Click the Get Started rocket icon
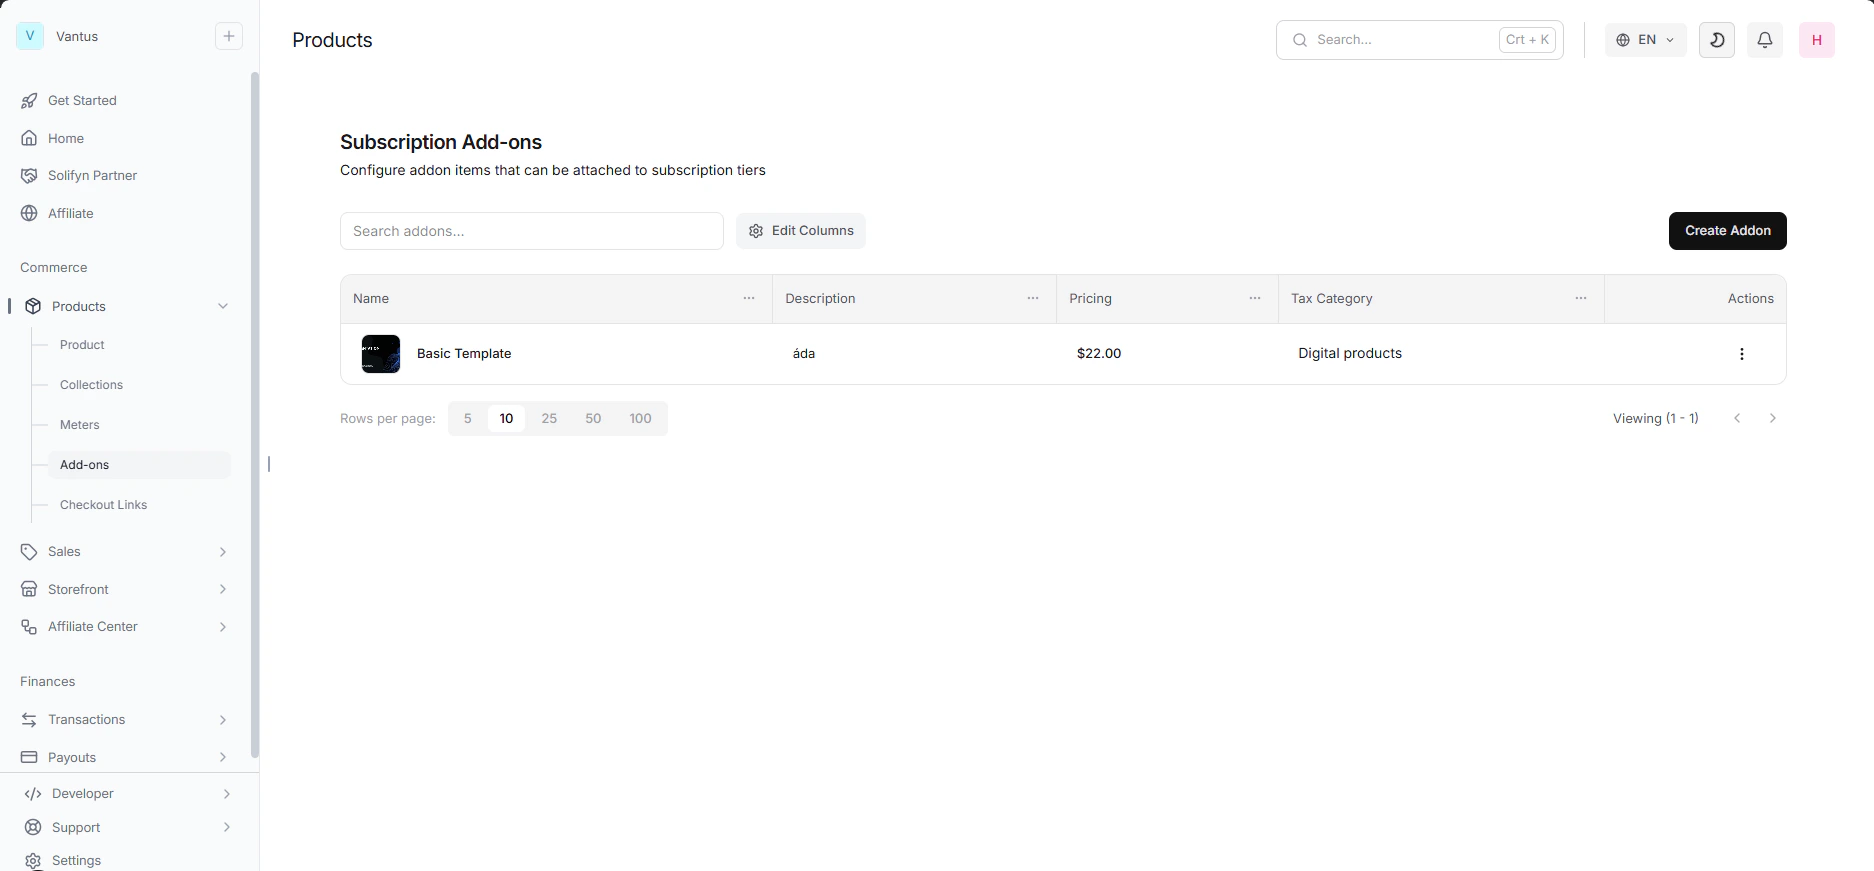The height and width of the screenshot is (871, 1874). [29, 100]
